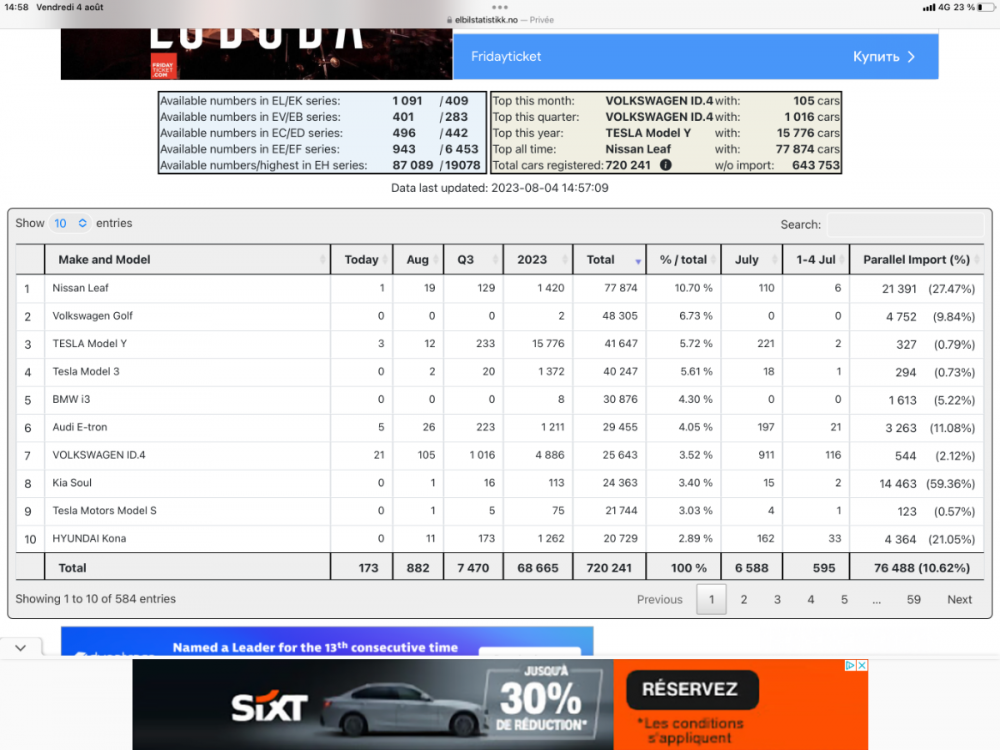Viewport: 1000px width, 750px height.
Task: Click the info icon beside total cars registered
Action: pos(665,165)
